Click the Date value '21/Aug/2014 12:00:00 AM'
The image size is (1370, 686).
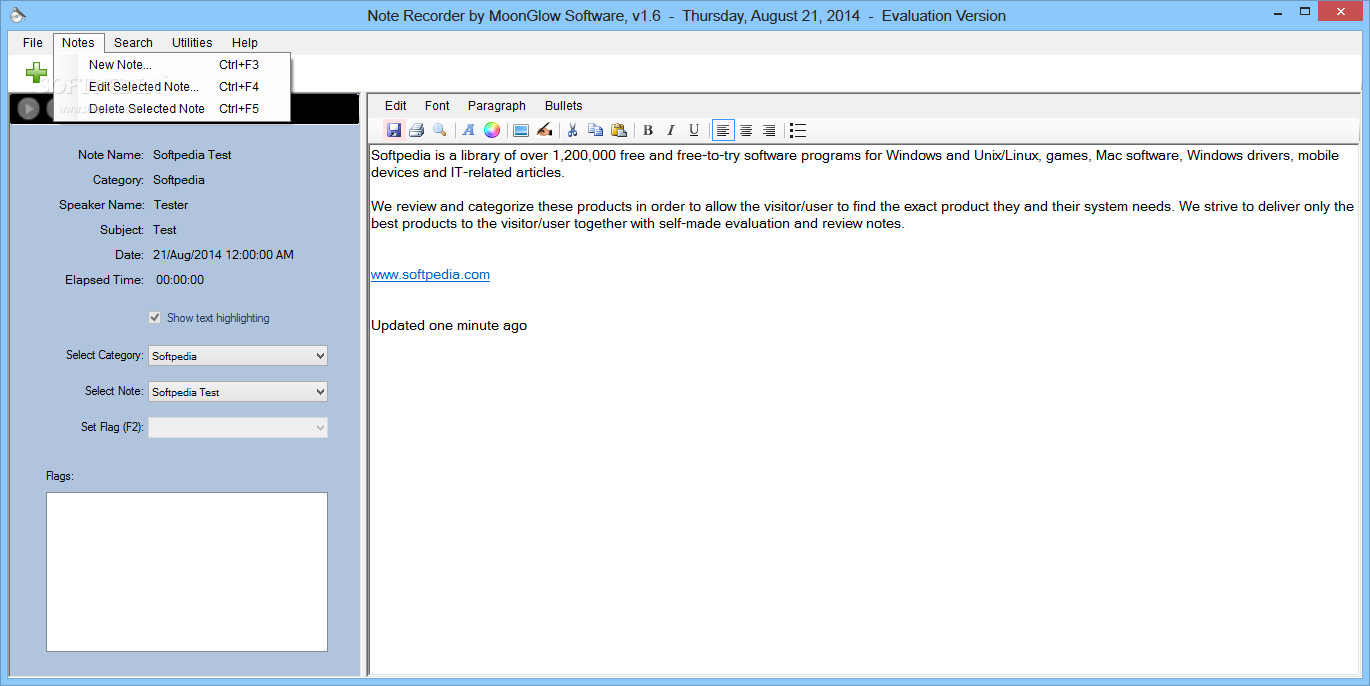(x=223, y=255)
